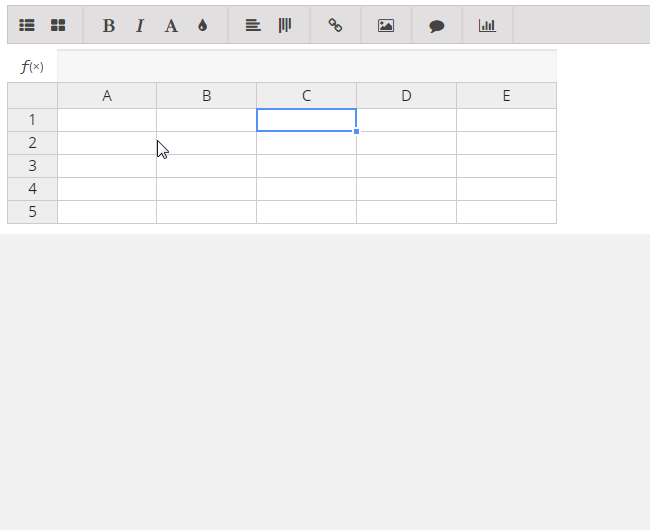Insert an image using the picture icon
The image size is (650, 530).
(386, 26)
